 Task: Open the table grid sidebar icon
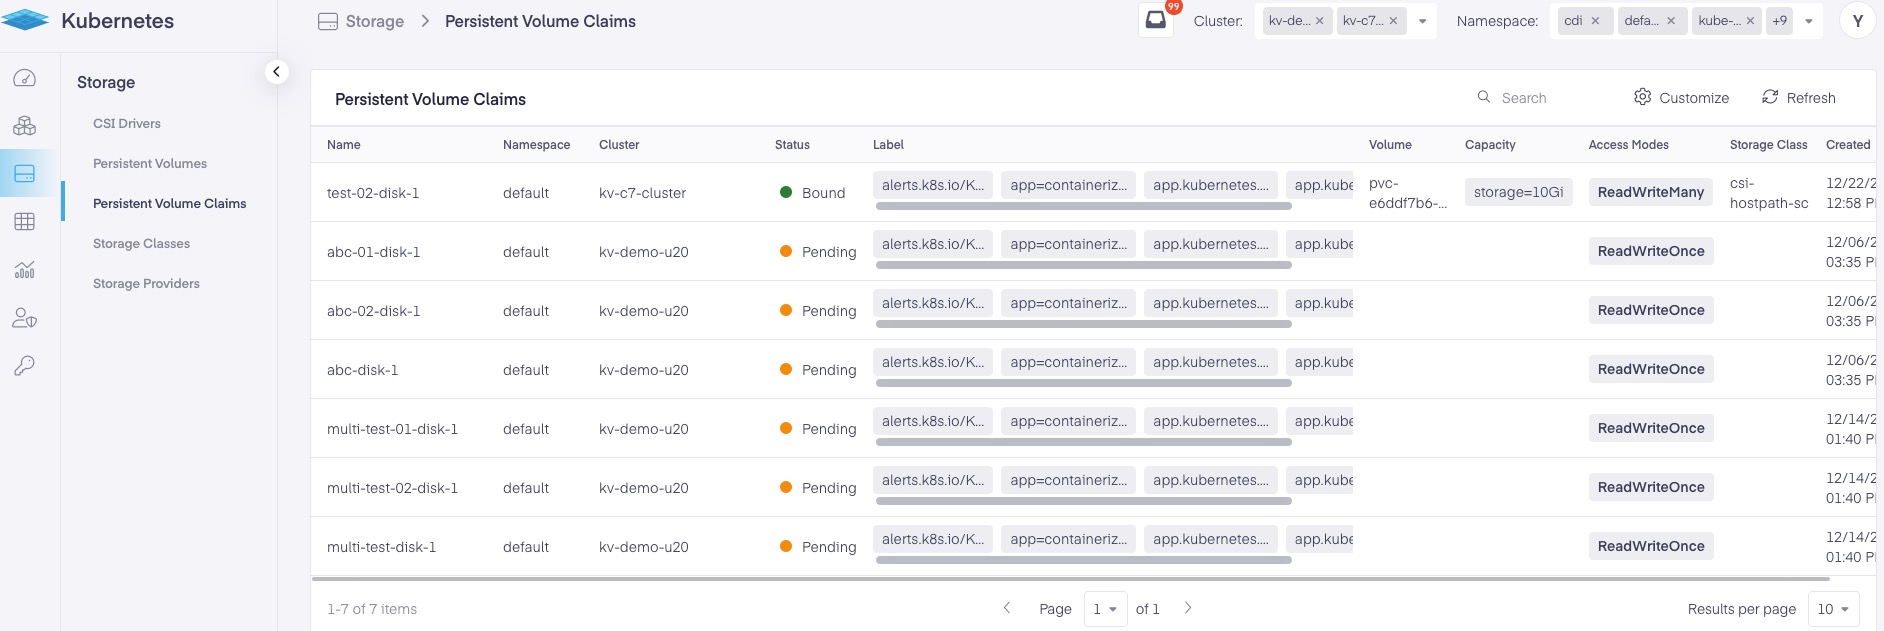(25, 221)
